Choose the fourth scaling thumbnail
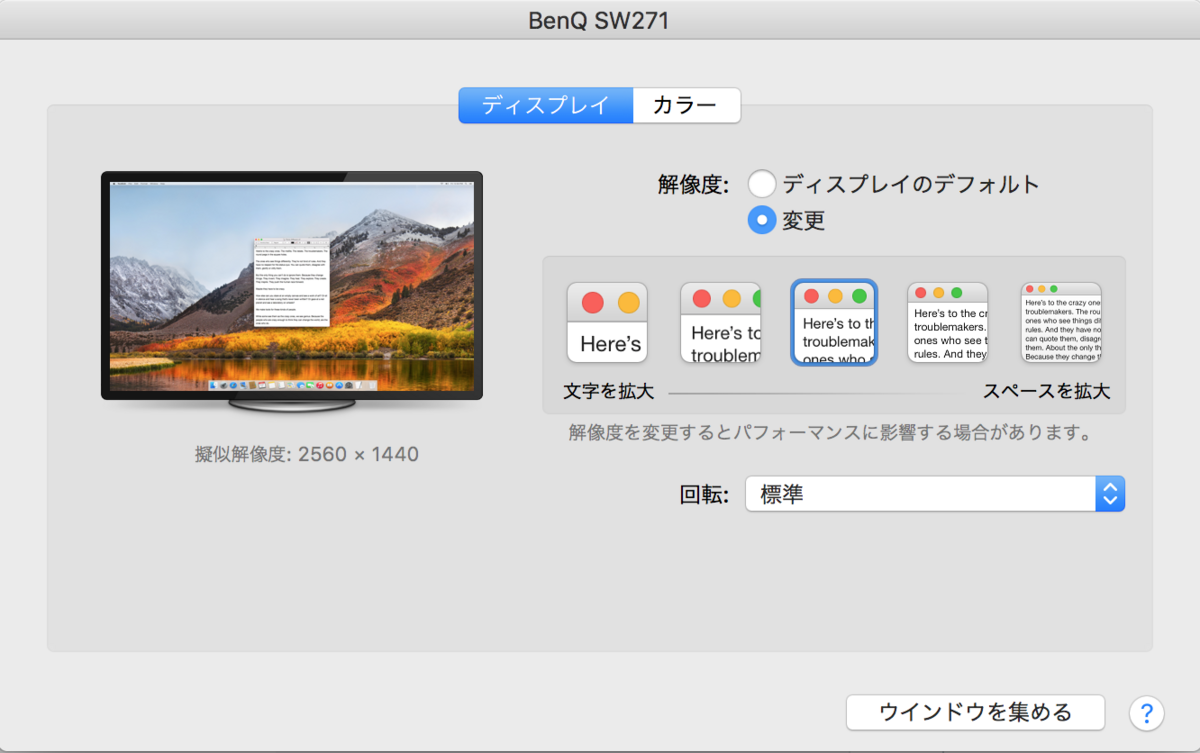This screenshot has height=753, width=1200. 947,322
